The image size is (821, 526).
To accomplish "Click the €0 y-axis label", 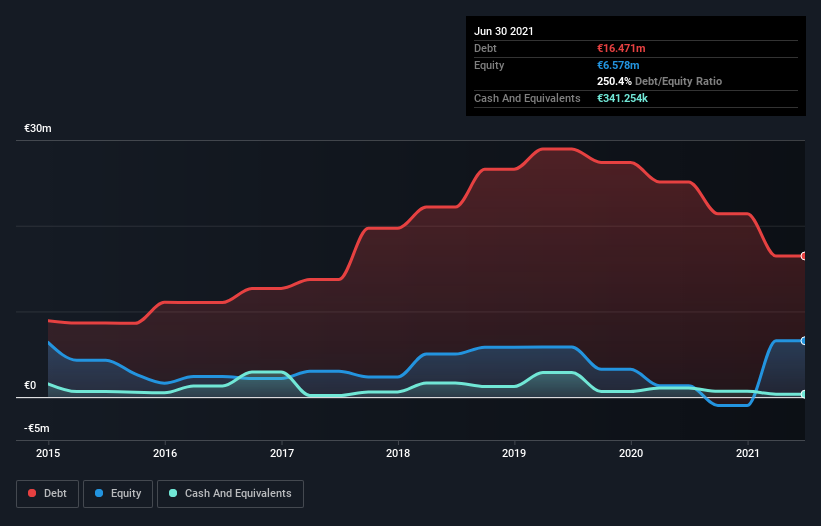I will coord(30,385).
